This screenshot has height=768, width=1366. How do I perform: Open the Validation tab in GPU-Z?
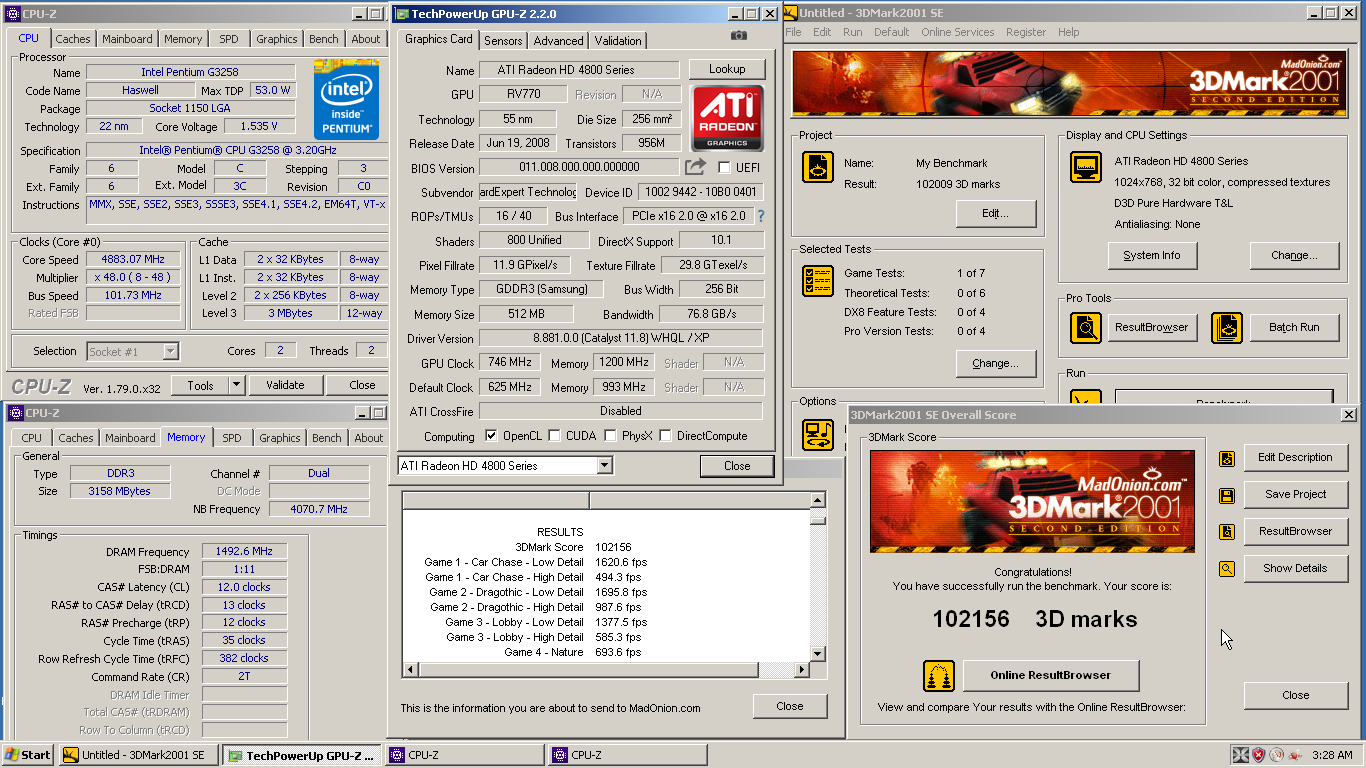pos(618,41)
